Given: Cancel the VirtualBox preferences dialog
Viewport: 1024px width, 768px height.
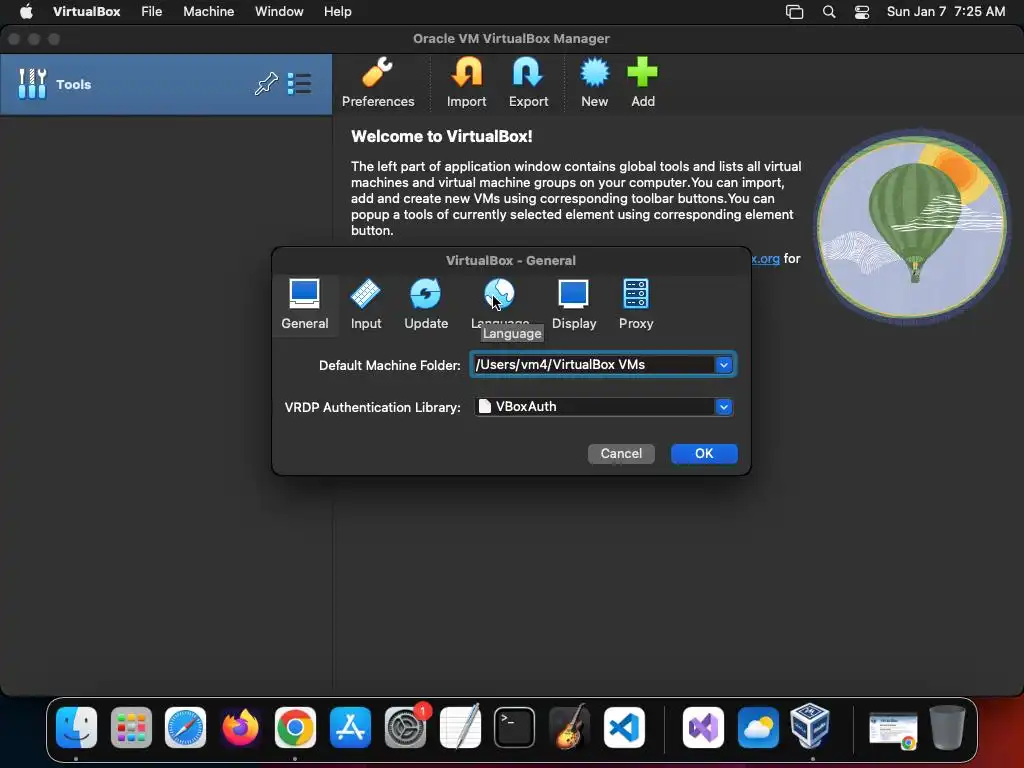Looking at the screenshot, I should [621, 454].
